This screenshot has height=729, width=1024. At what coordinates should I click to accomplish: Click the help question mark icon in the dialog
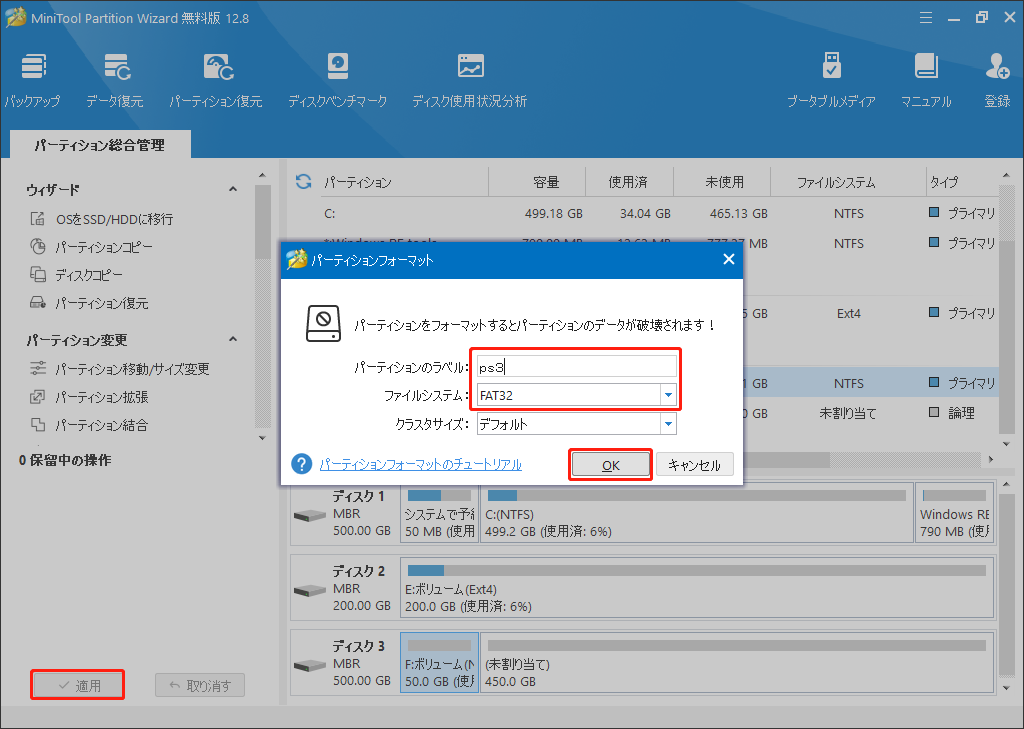click(x=301, y=464)
